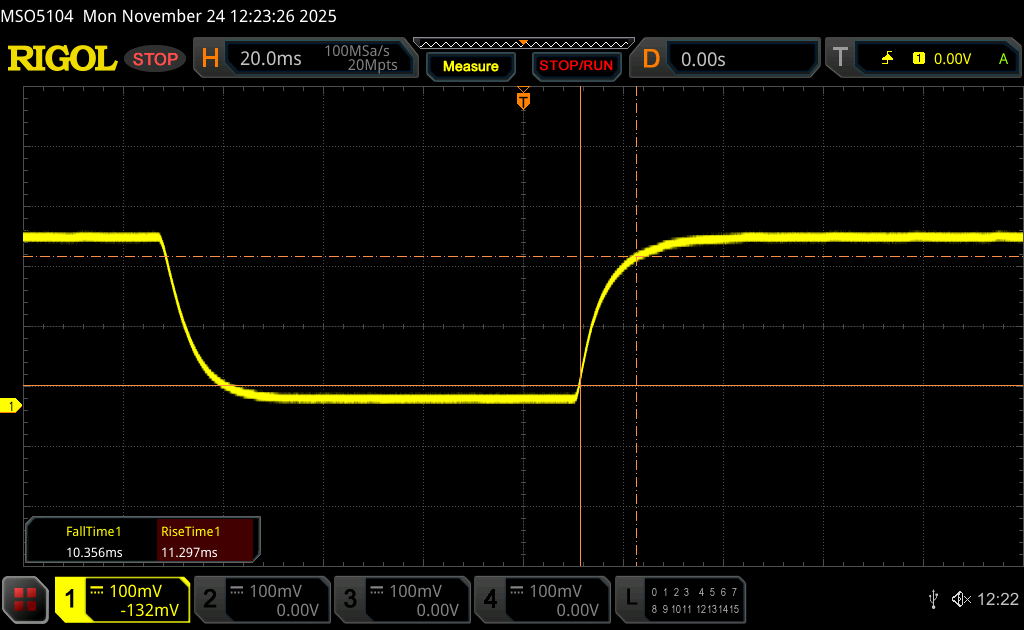Click the USB connection status icon

coord(933,599)
